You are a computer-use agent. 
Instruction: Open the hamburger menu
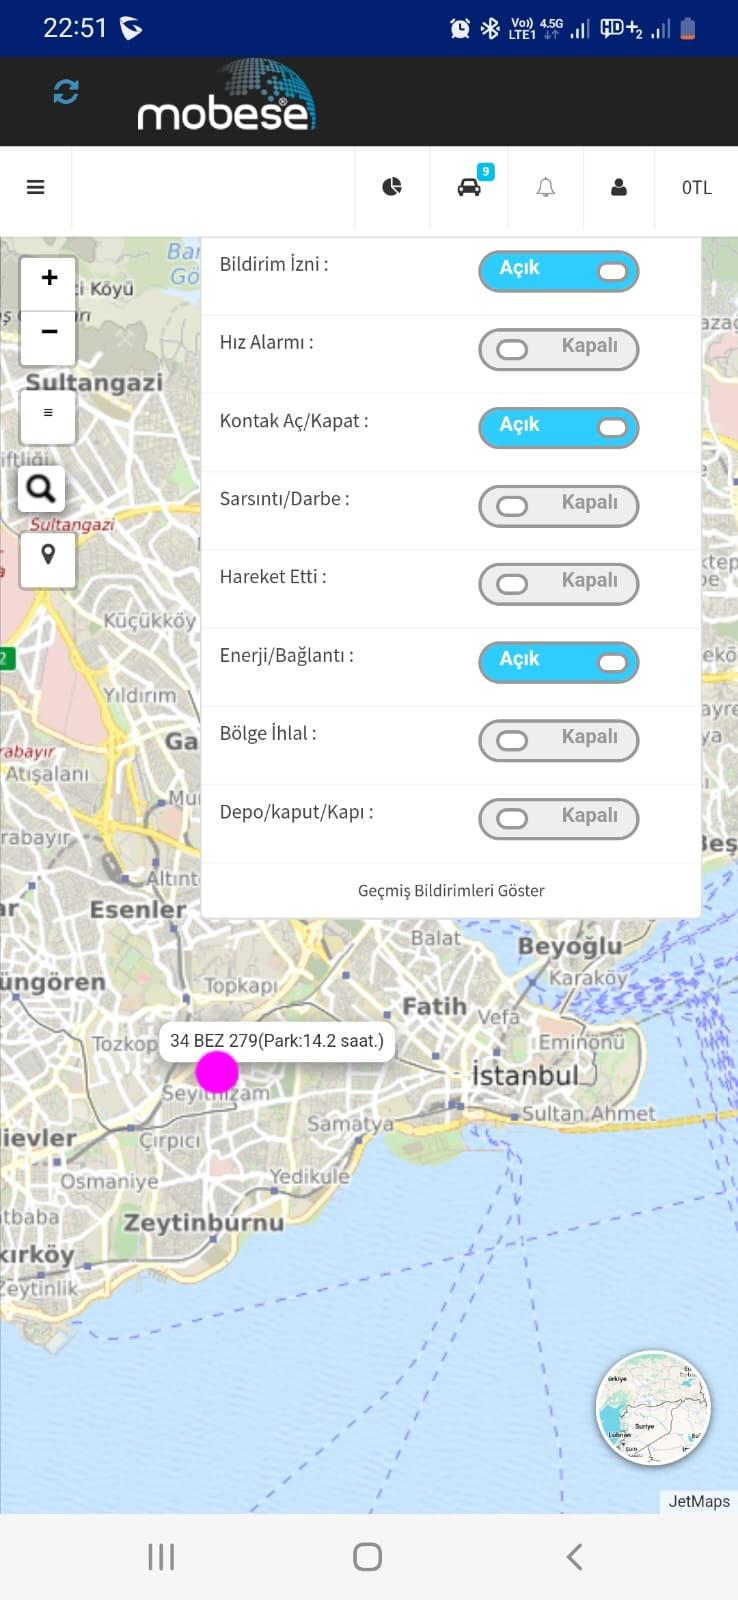click(36, 187)
